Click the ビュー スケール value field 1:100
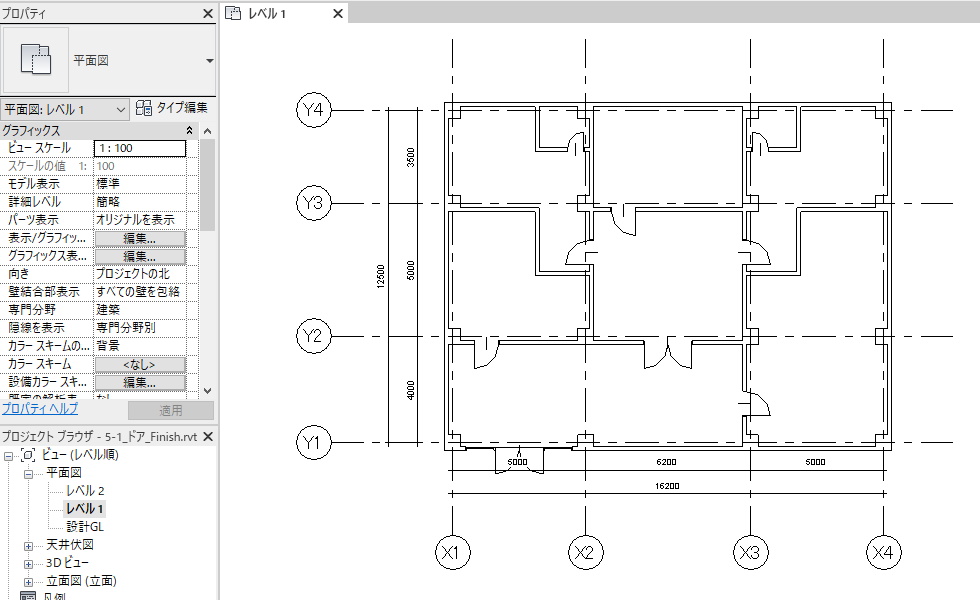This screenshot has width=980, height=600. (x=140, y=148)
